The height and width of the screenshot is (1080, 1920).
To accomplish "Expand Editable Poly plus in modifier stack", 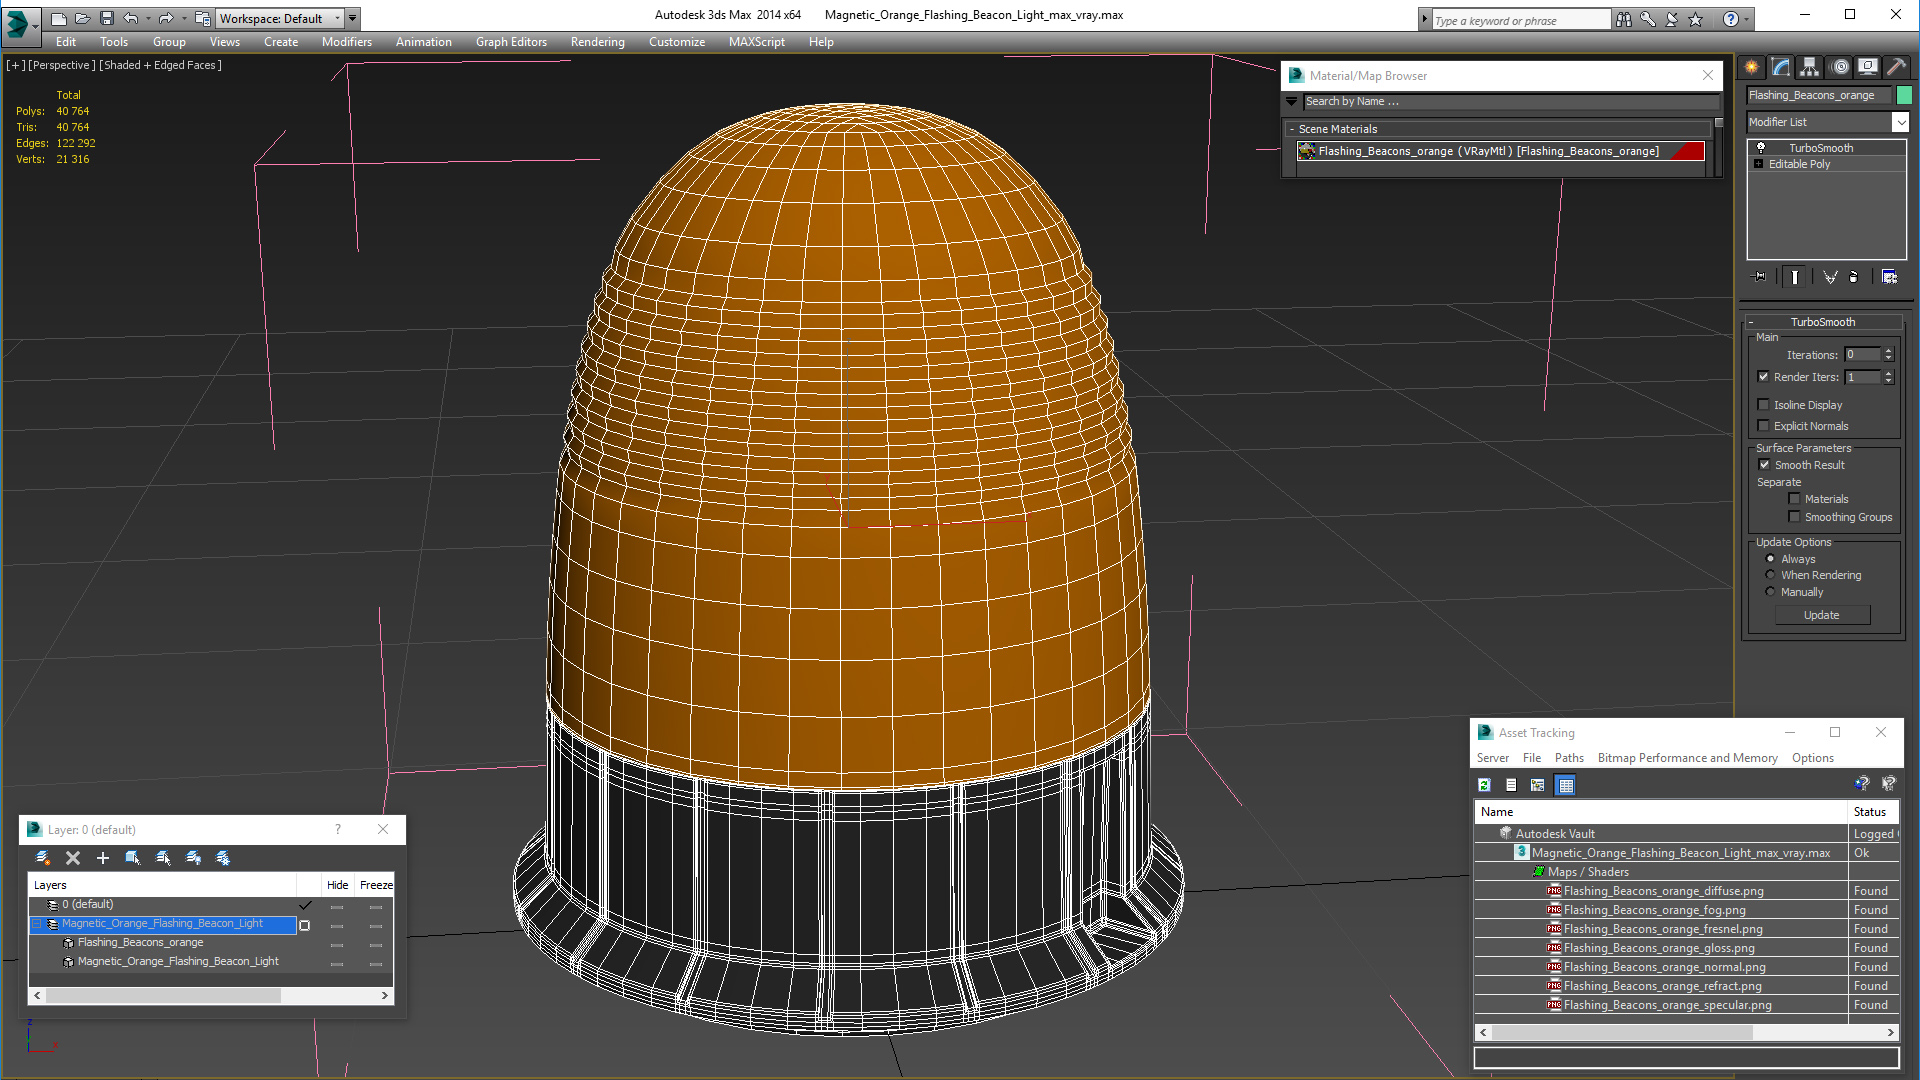I will (x=1758, y=164).
